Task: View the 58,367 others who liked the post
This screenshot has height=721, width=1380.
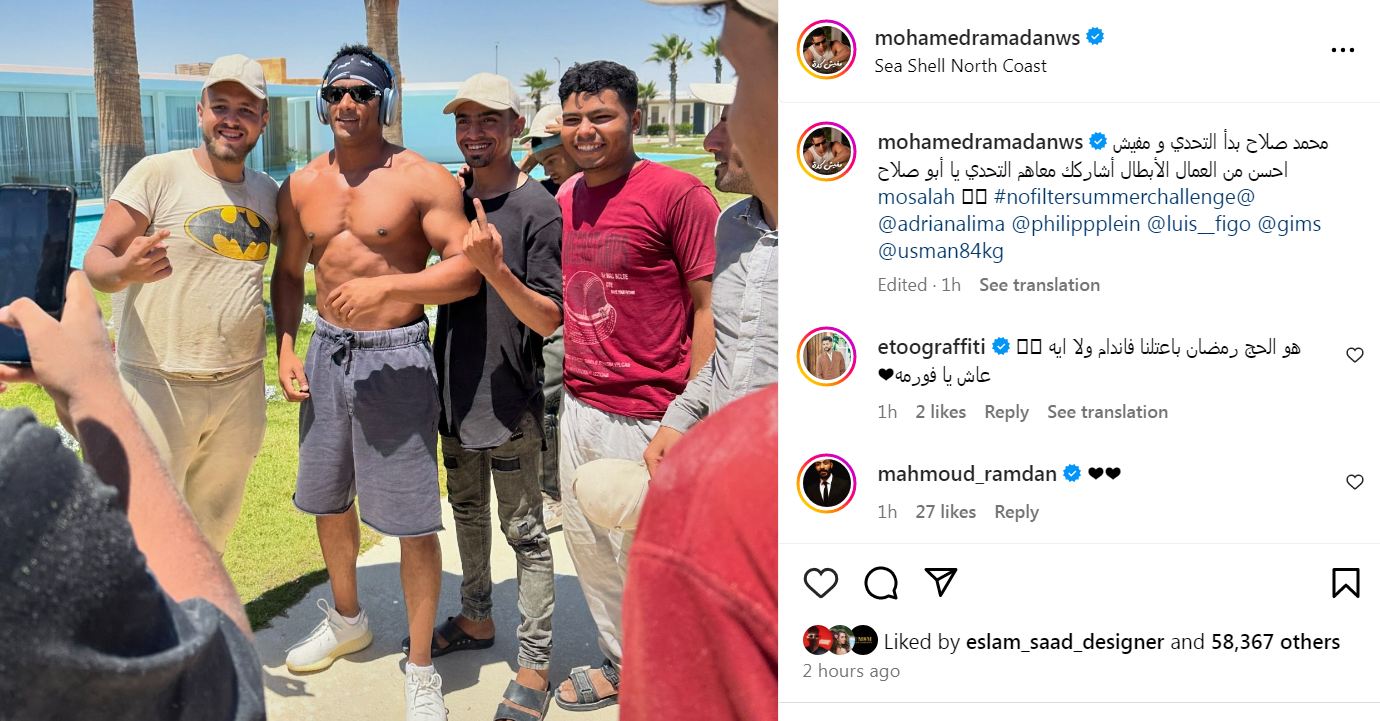Action: point(1275,642)
